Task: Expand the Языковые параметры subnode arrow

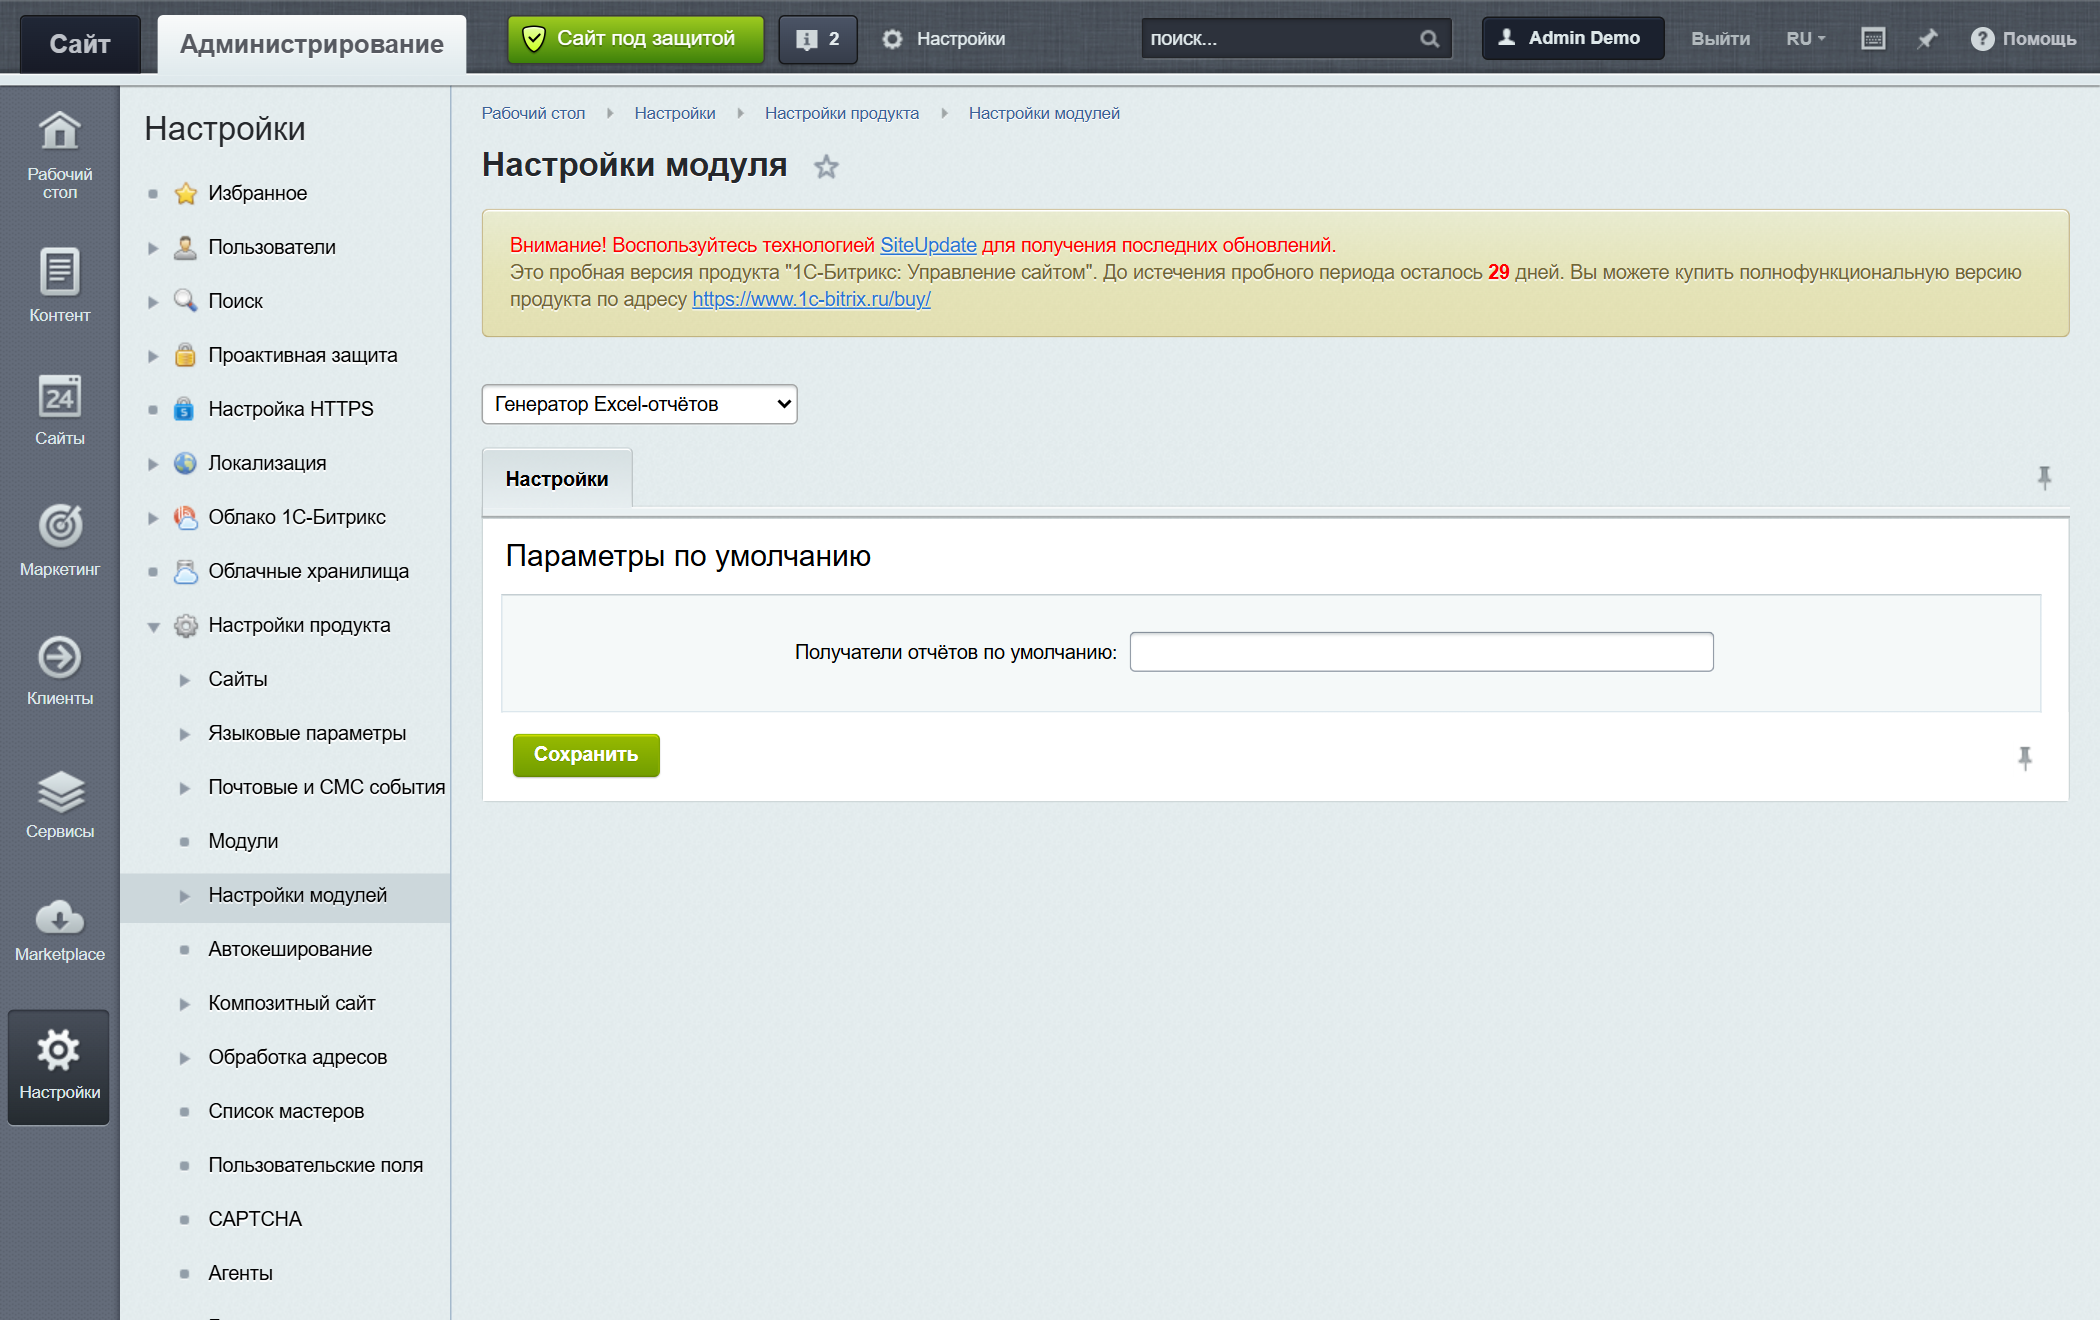Action: (x=185, y=734)
